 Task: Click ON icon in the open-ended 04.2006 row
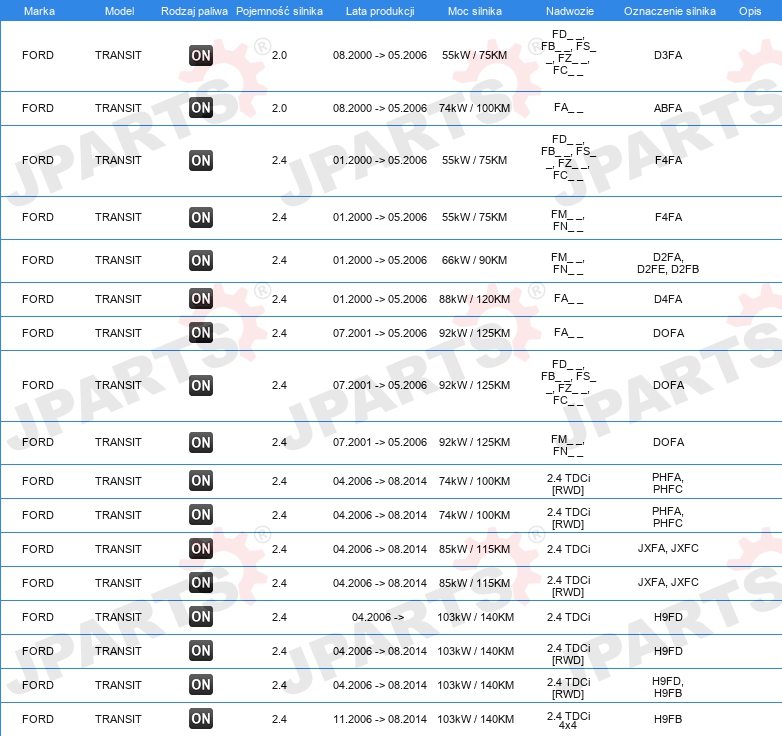tap(201, 617)
